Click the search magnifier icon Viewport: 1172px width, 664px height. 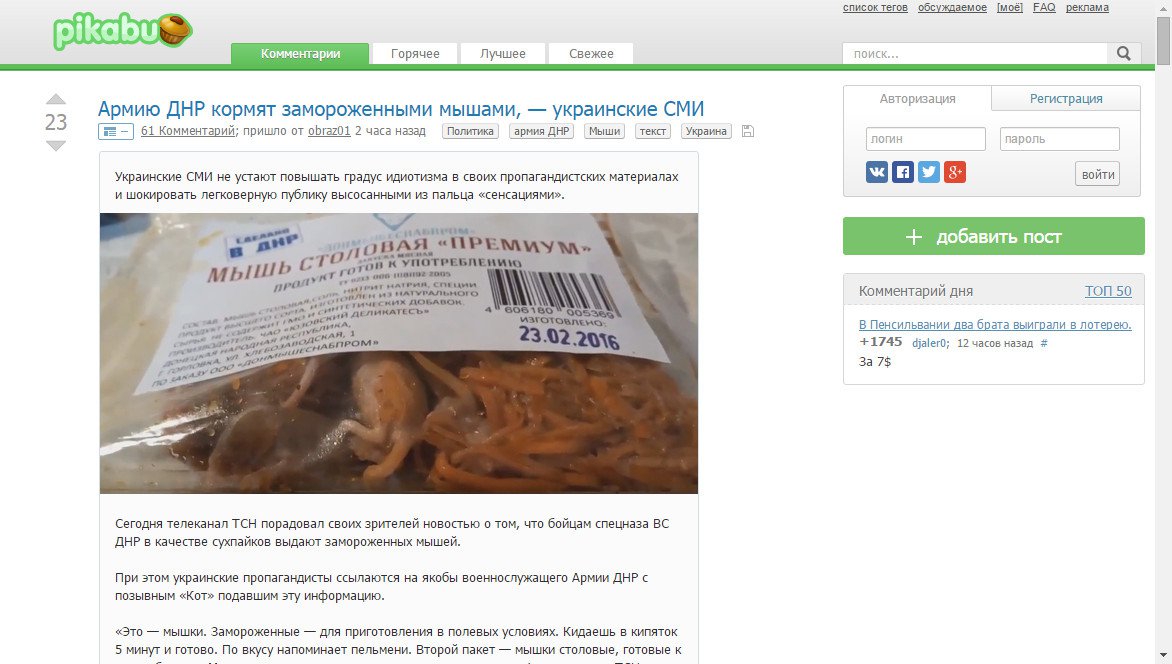click(x=1123, y=53)
